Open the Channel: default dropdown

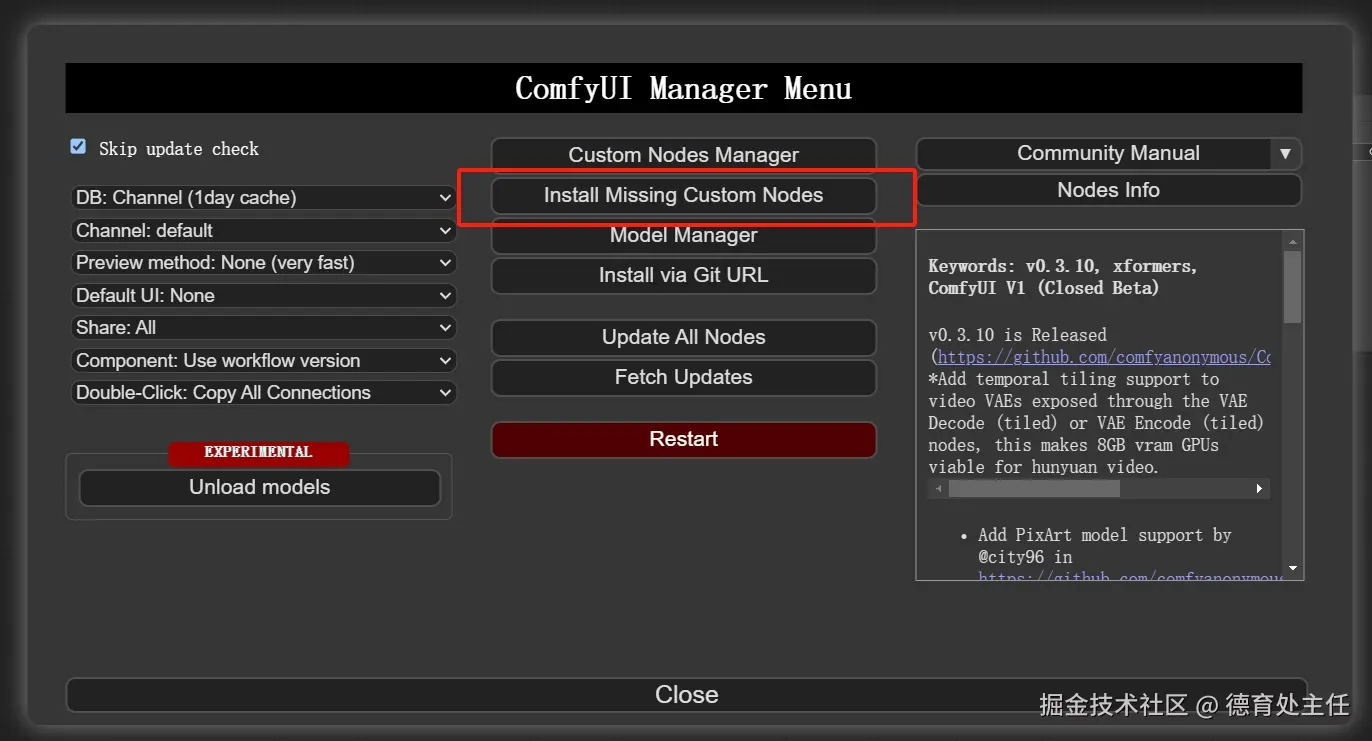point(264,231)
